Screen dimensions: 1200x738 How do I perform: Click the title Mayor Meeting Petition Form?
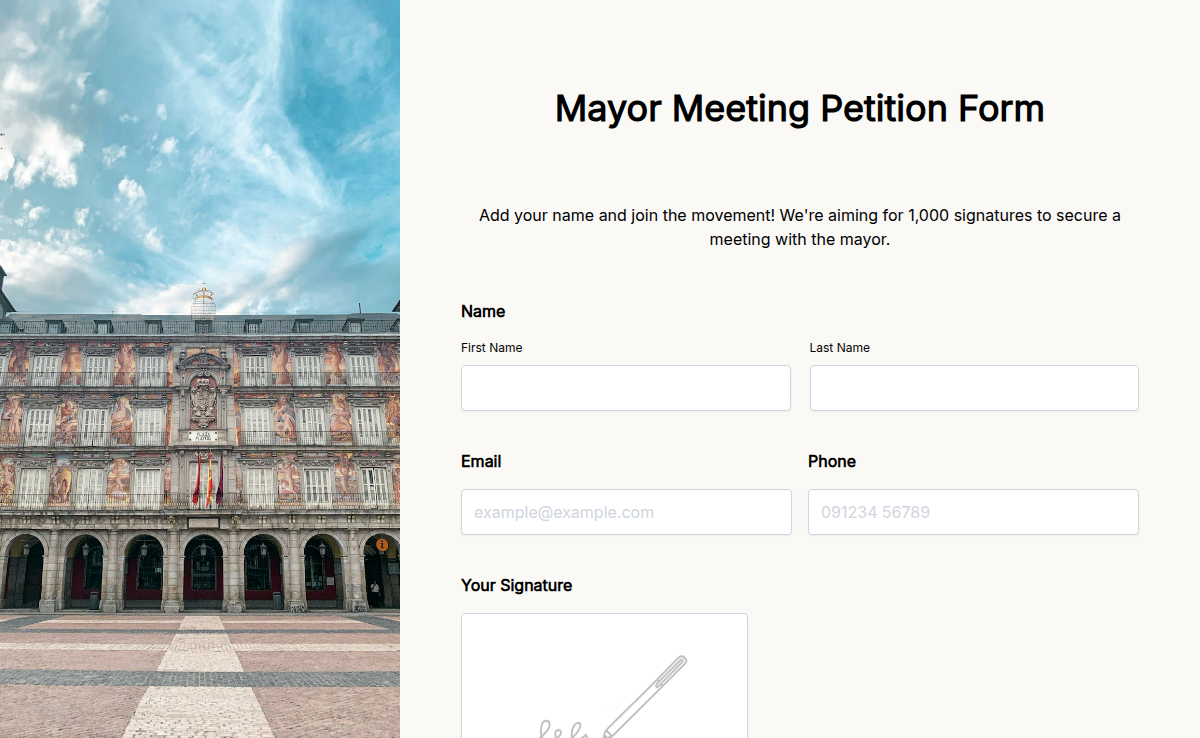[799, 108]
